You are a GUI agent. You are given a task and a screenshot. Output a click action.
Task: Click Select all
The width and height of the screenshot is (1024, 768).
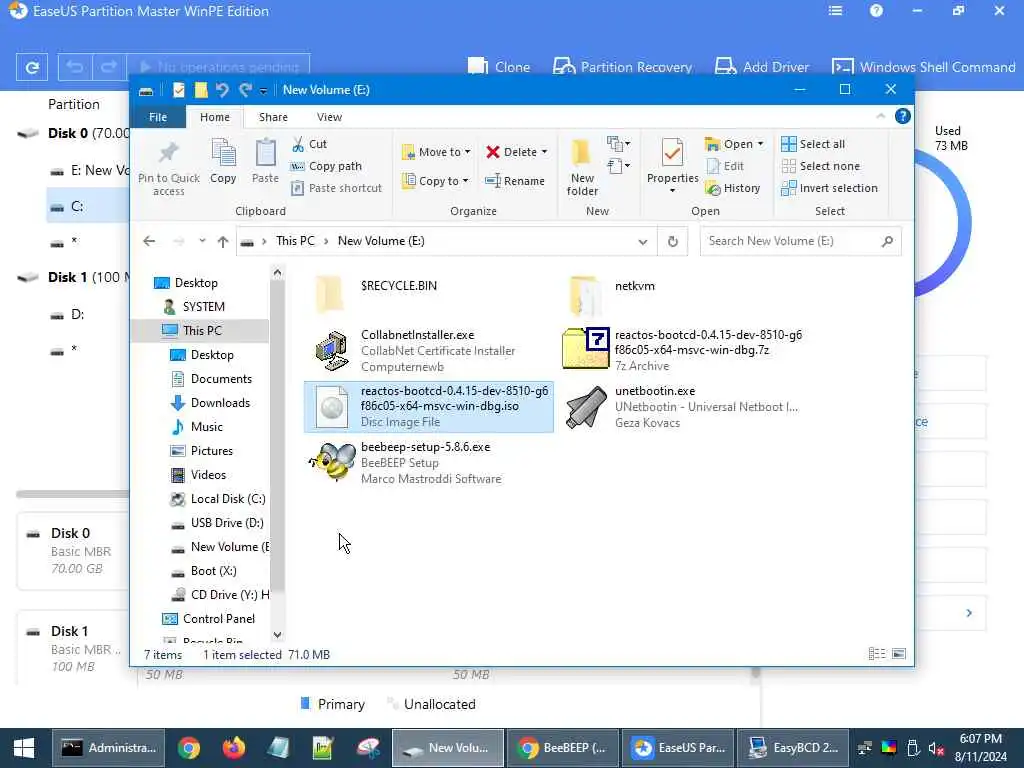[x=813, y=144]
